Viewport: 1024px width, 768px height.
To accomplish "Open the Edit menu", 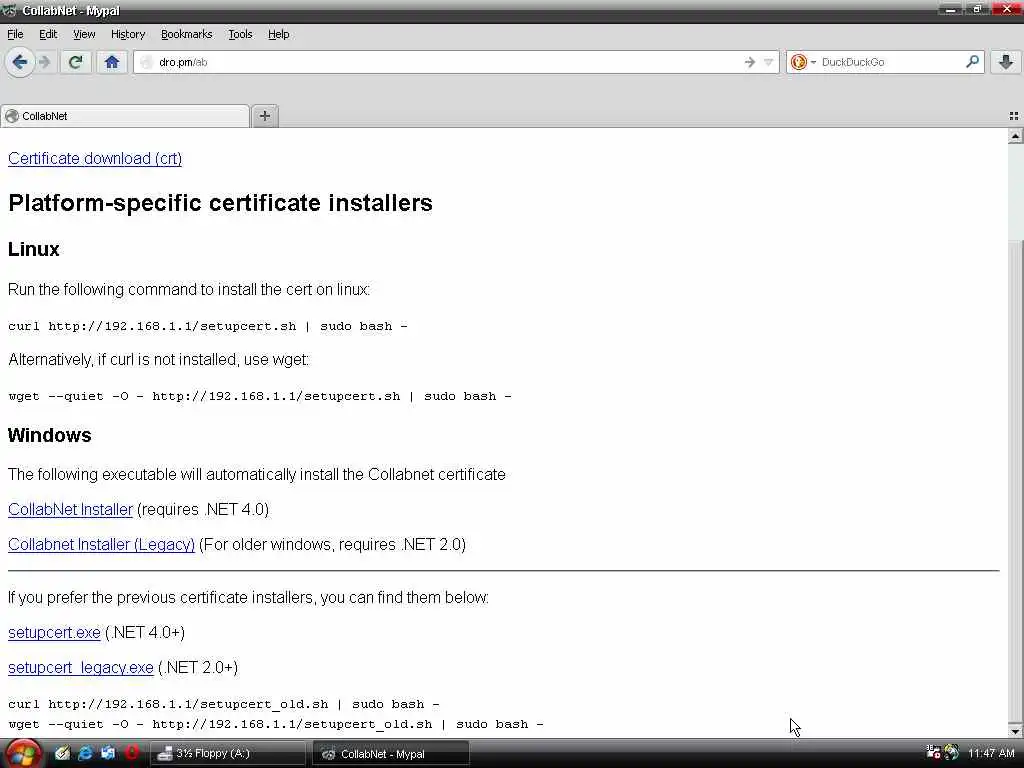I will click(48, 35).
